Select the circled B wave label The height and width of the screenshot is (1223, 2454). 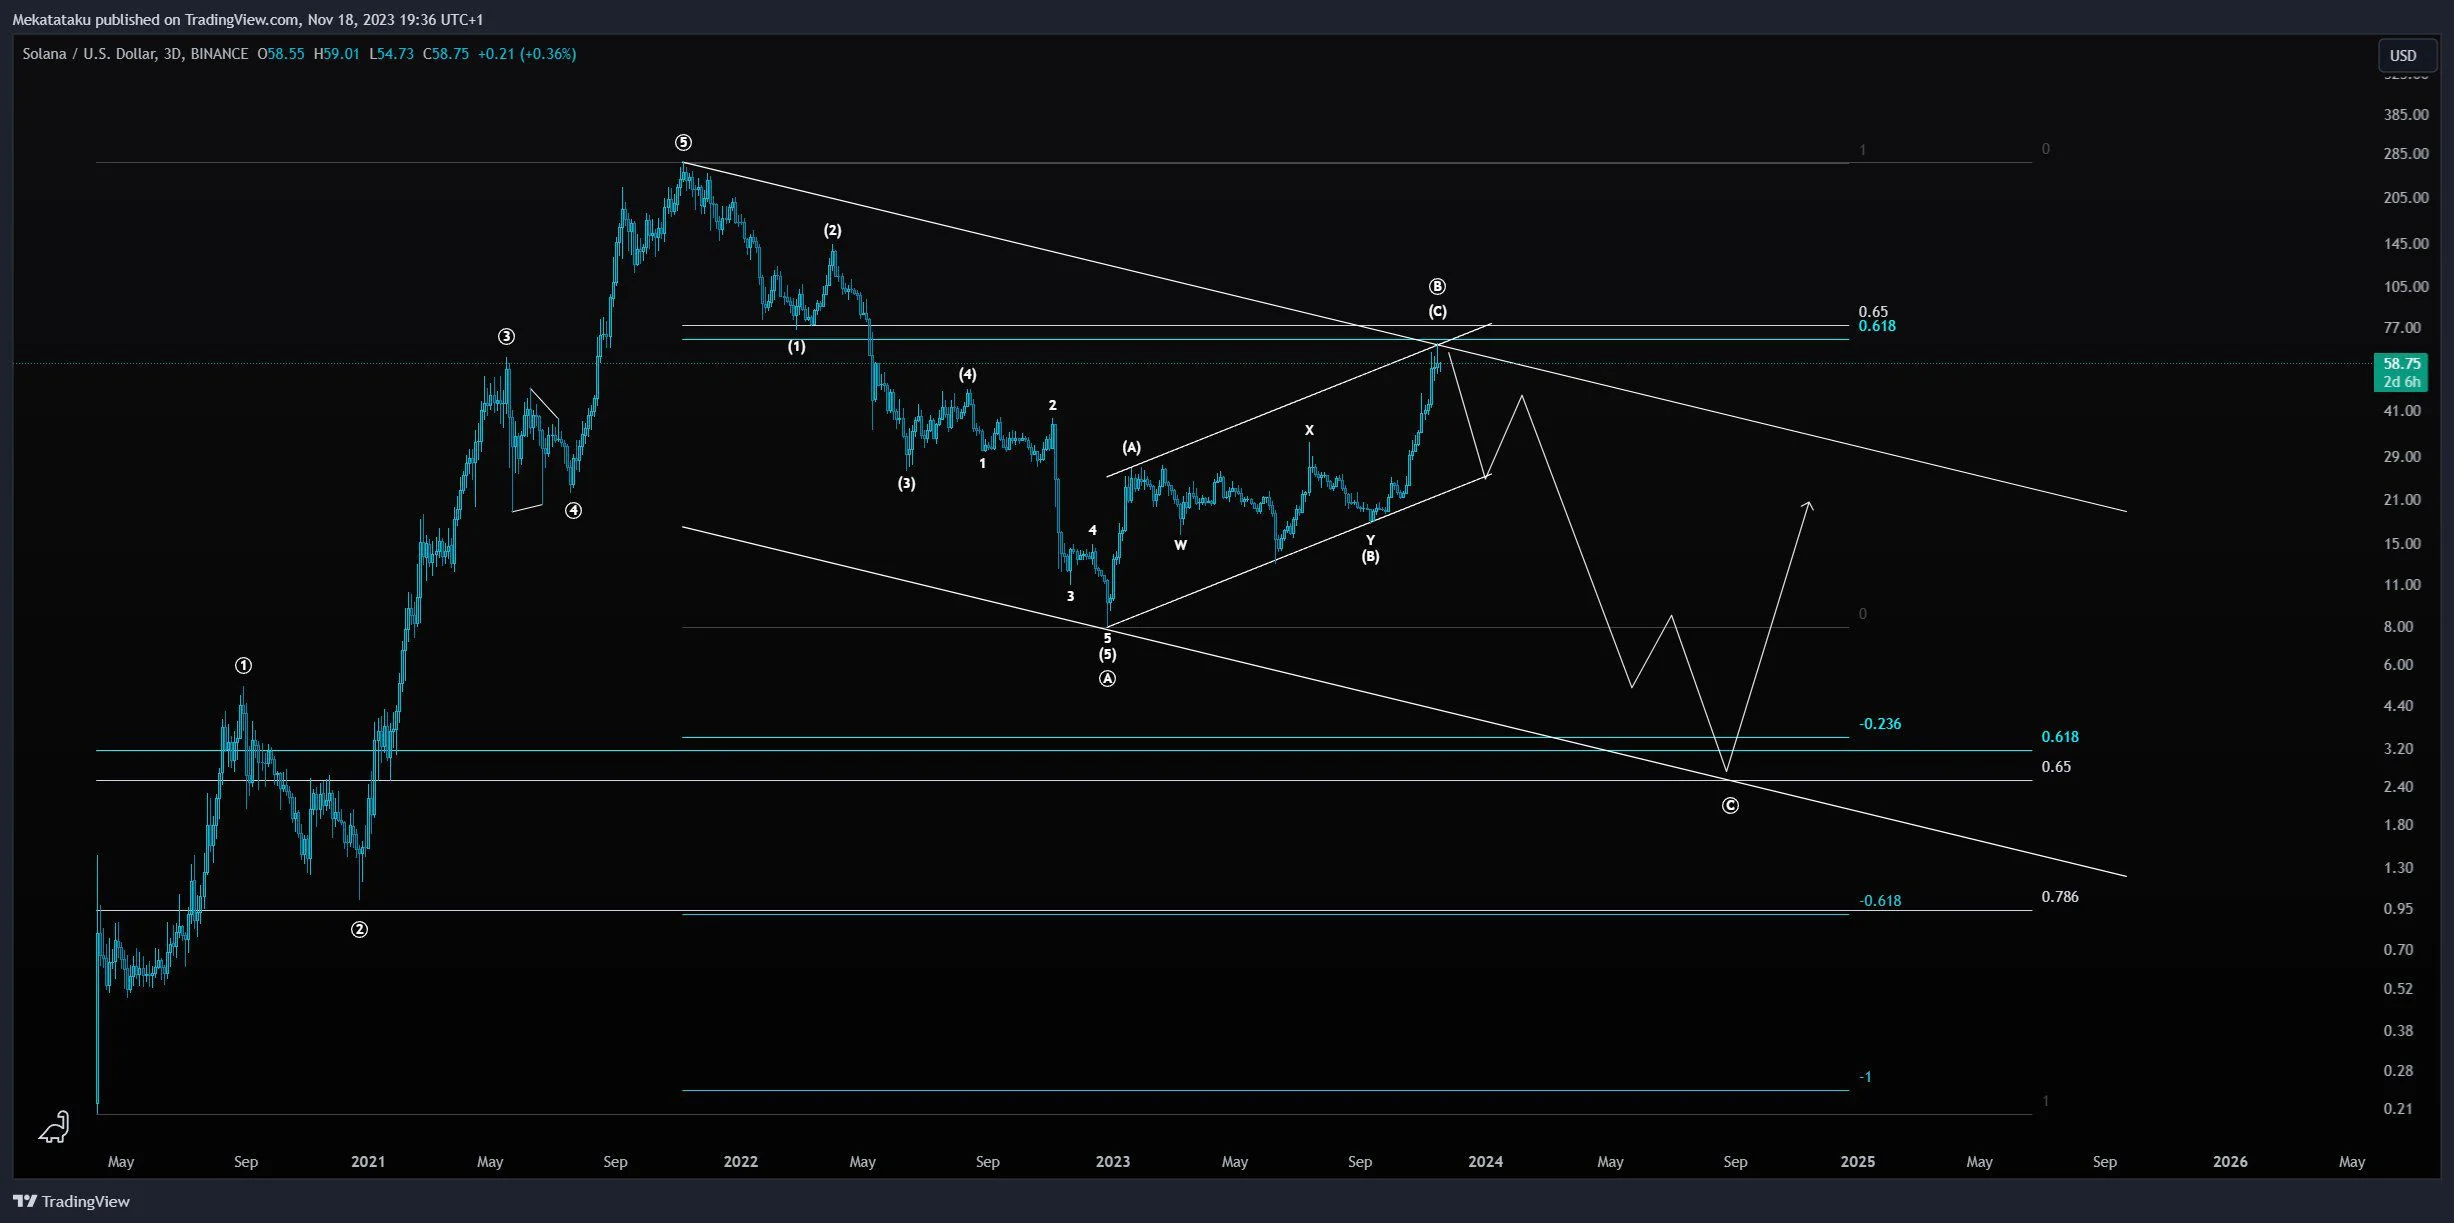pyautogui.click(x=1437, y=287)
